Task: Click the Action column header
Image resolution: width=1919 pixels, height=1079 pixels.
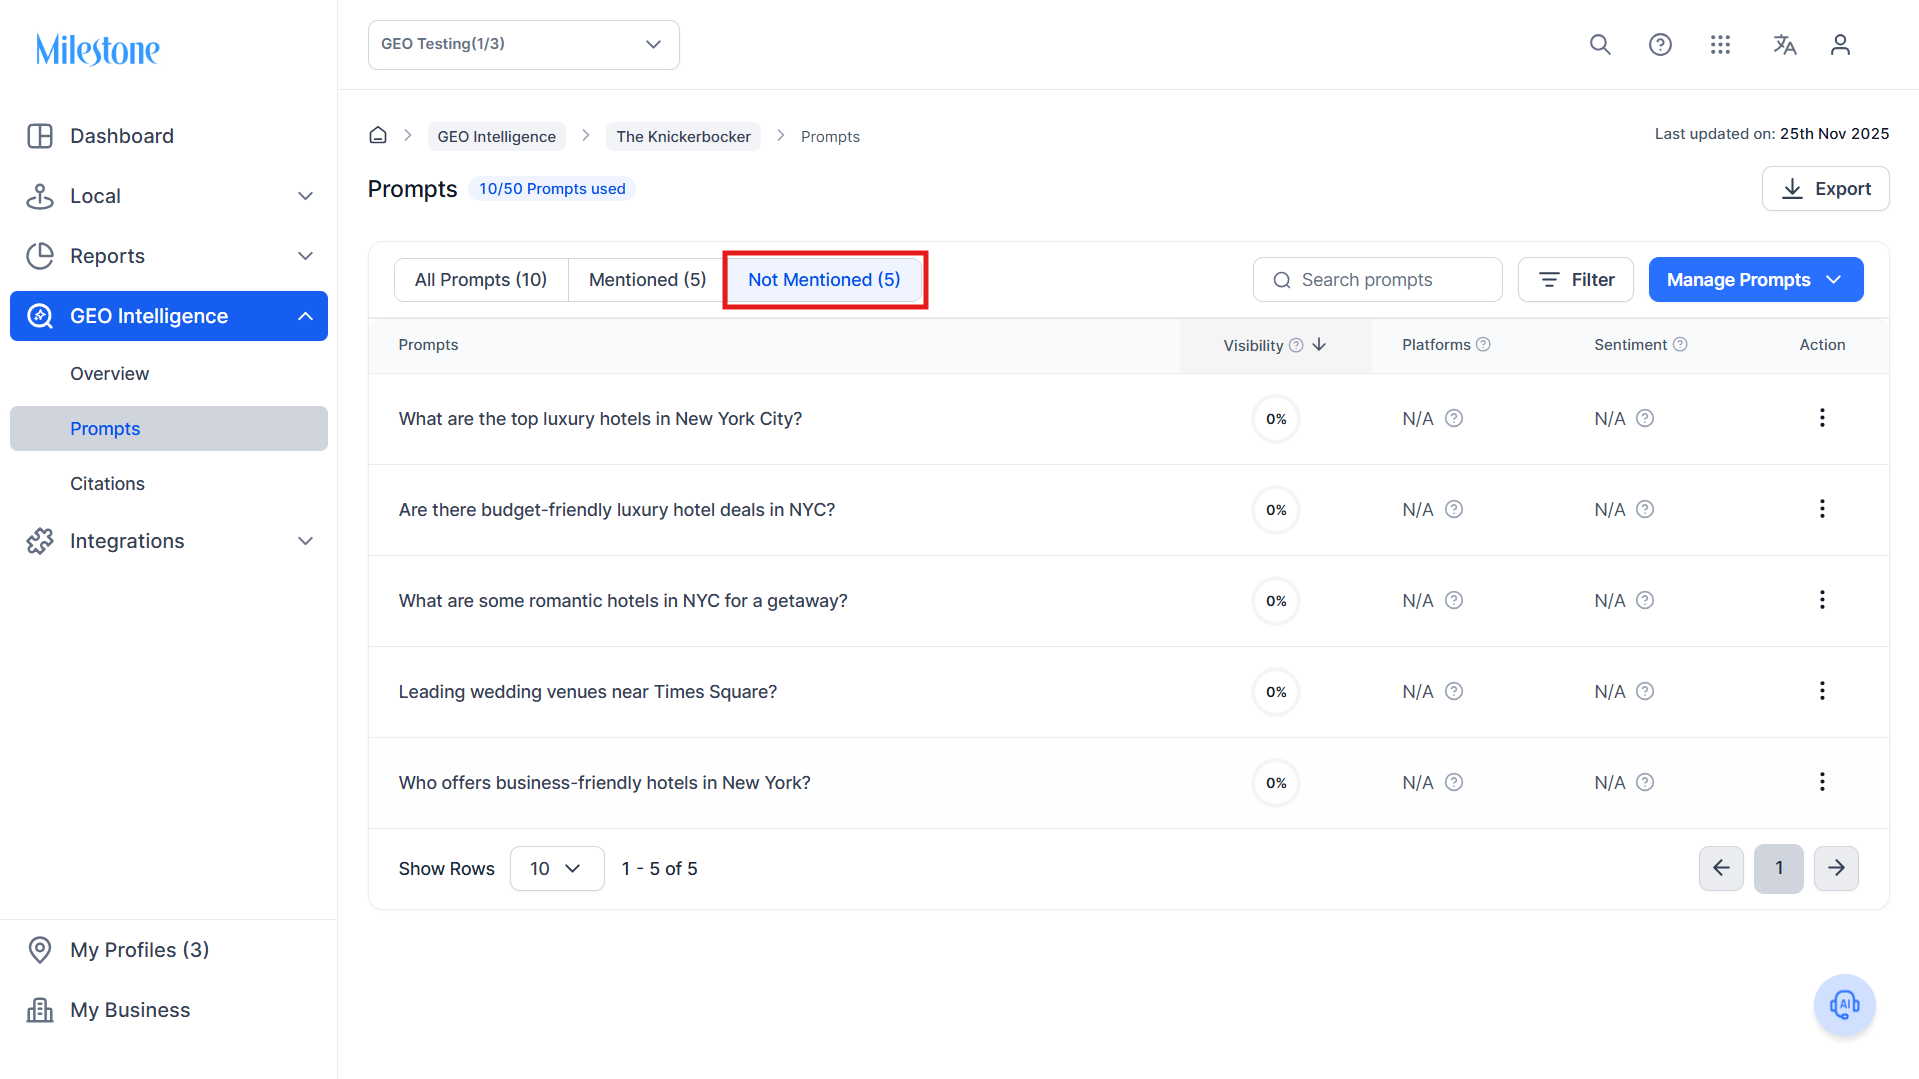Action: click(x=1822, y=345)
